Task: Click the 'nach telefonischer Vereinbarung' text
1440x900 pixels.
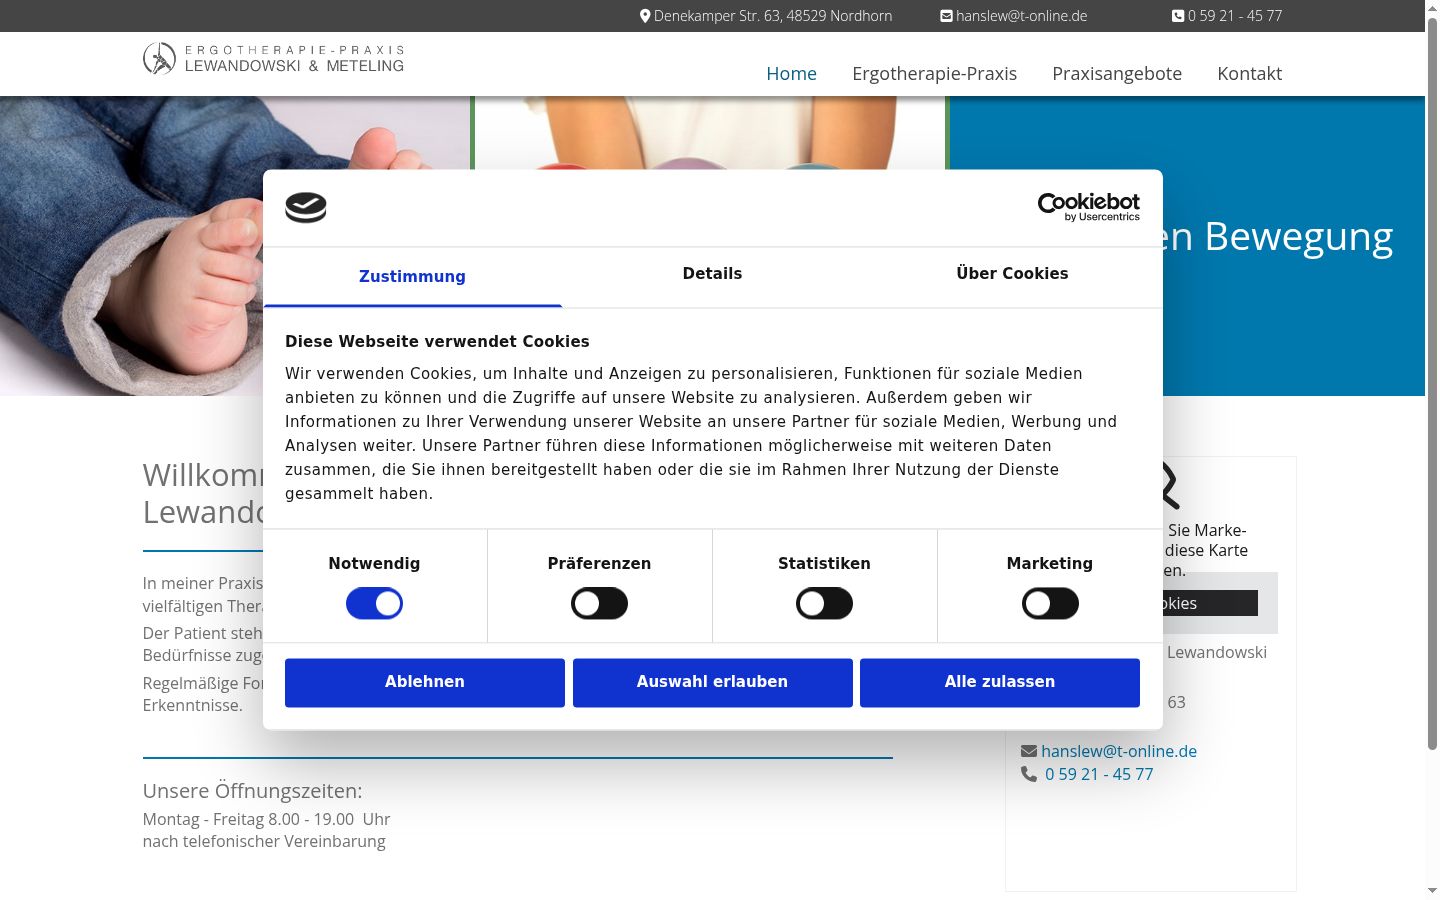Action: click(264, 841)
